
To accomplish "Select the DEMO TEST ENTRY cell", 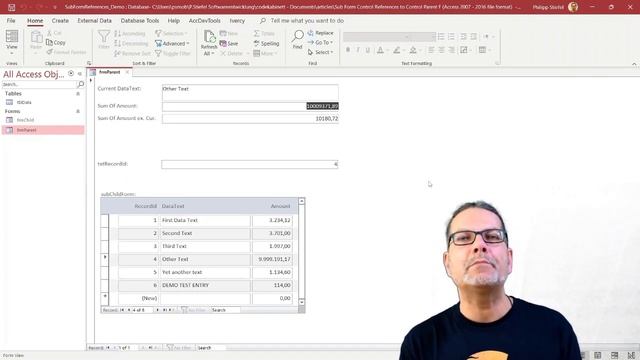I will click(x=205, y=285).
